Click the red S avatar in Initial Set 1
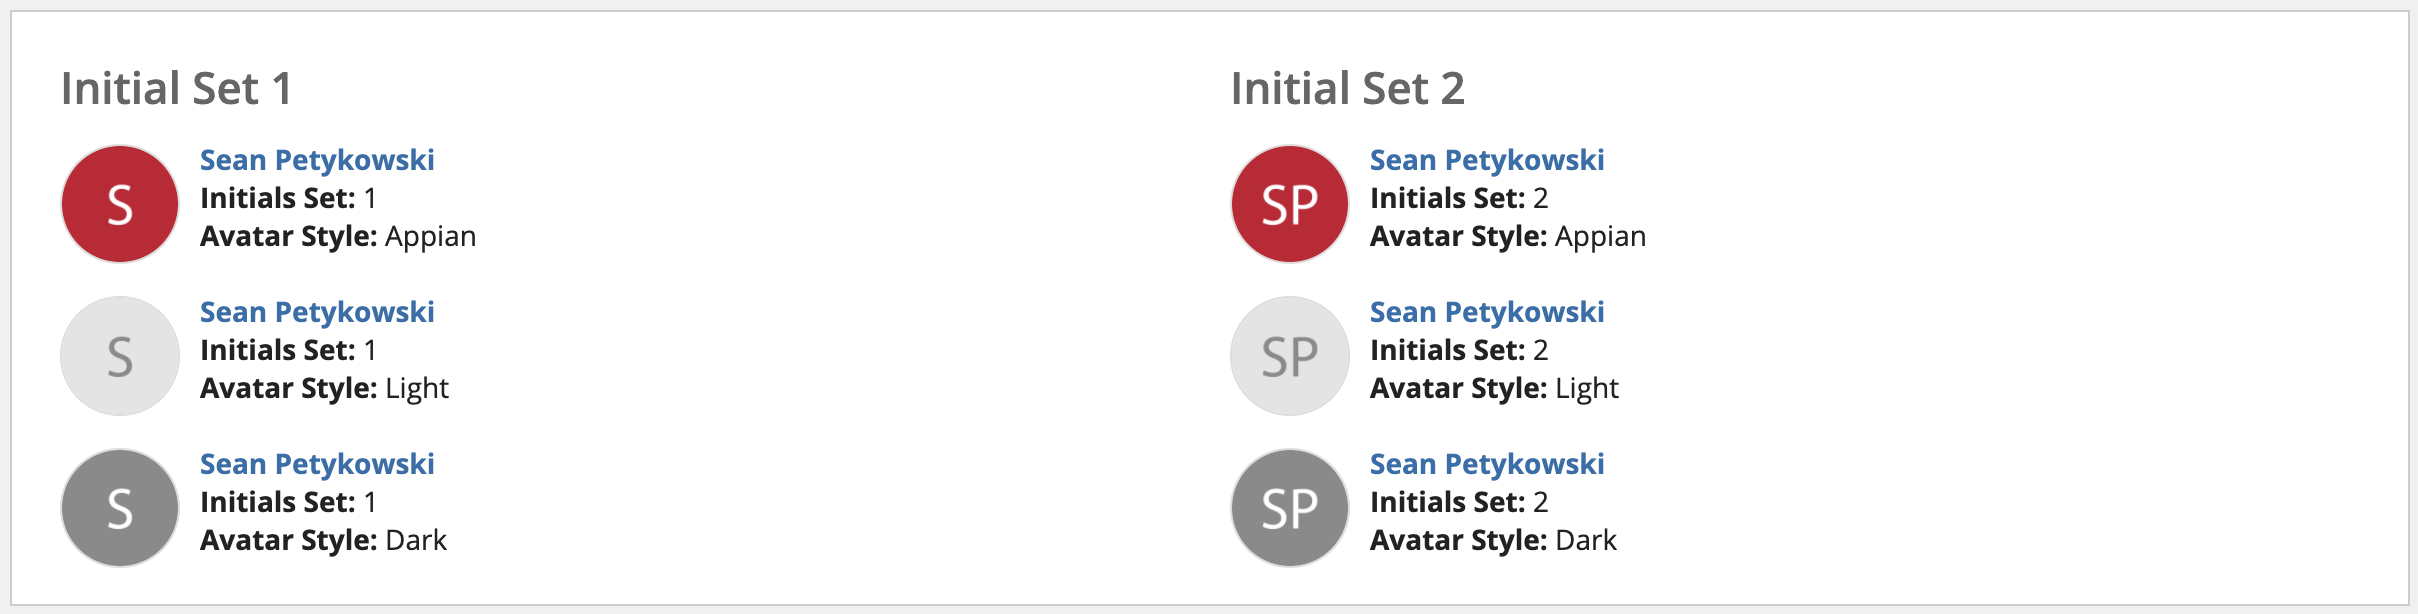This screenshot has width=2418, height=614. tap(120, 204)
